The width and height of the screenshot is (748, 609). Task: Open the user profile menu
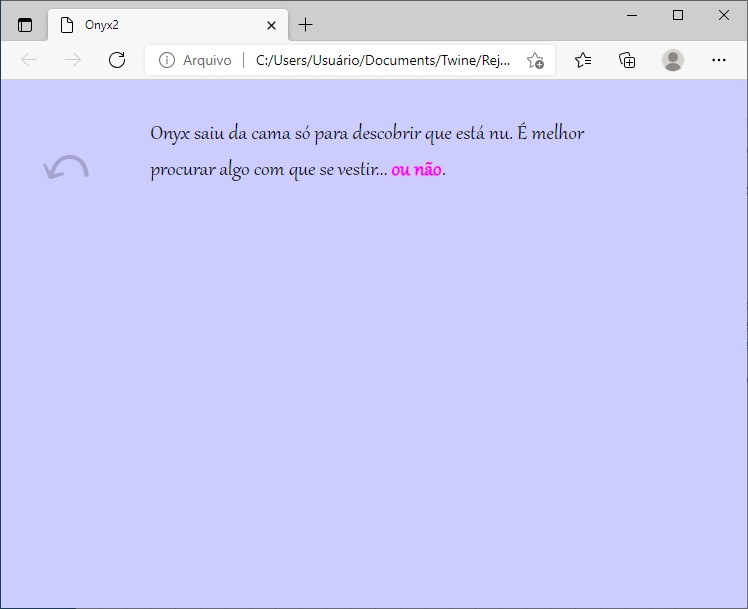point(673,60)
